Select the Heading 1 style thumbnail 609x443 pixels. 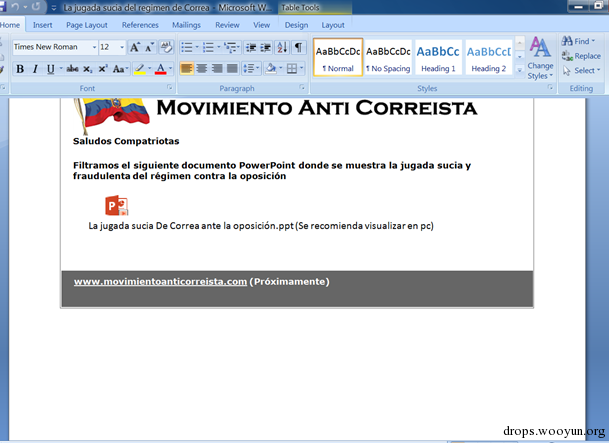[438, 58]
